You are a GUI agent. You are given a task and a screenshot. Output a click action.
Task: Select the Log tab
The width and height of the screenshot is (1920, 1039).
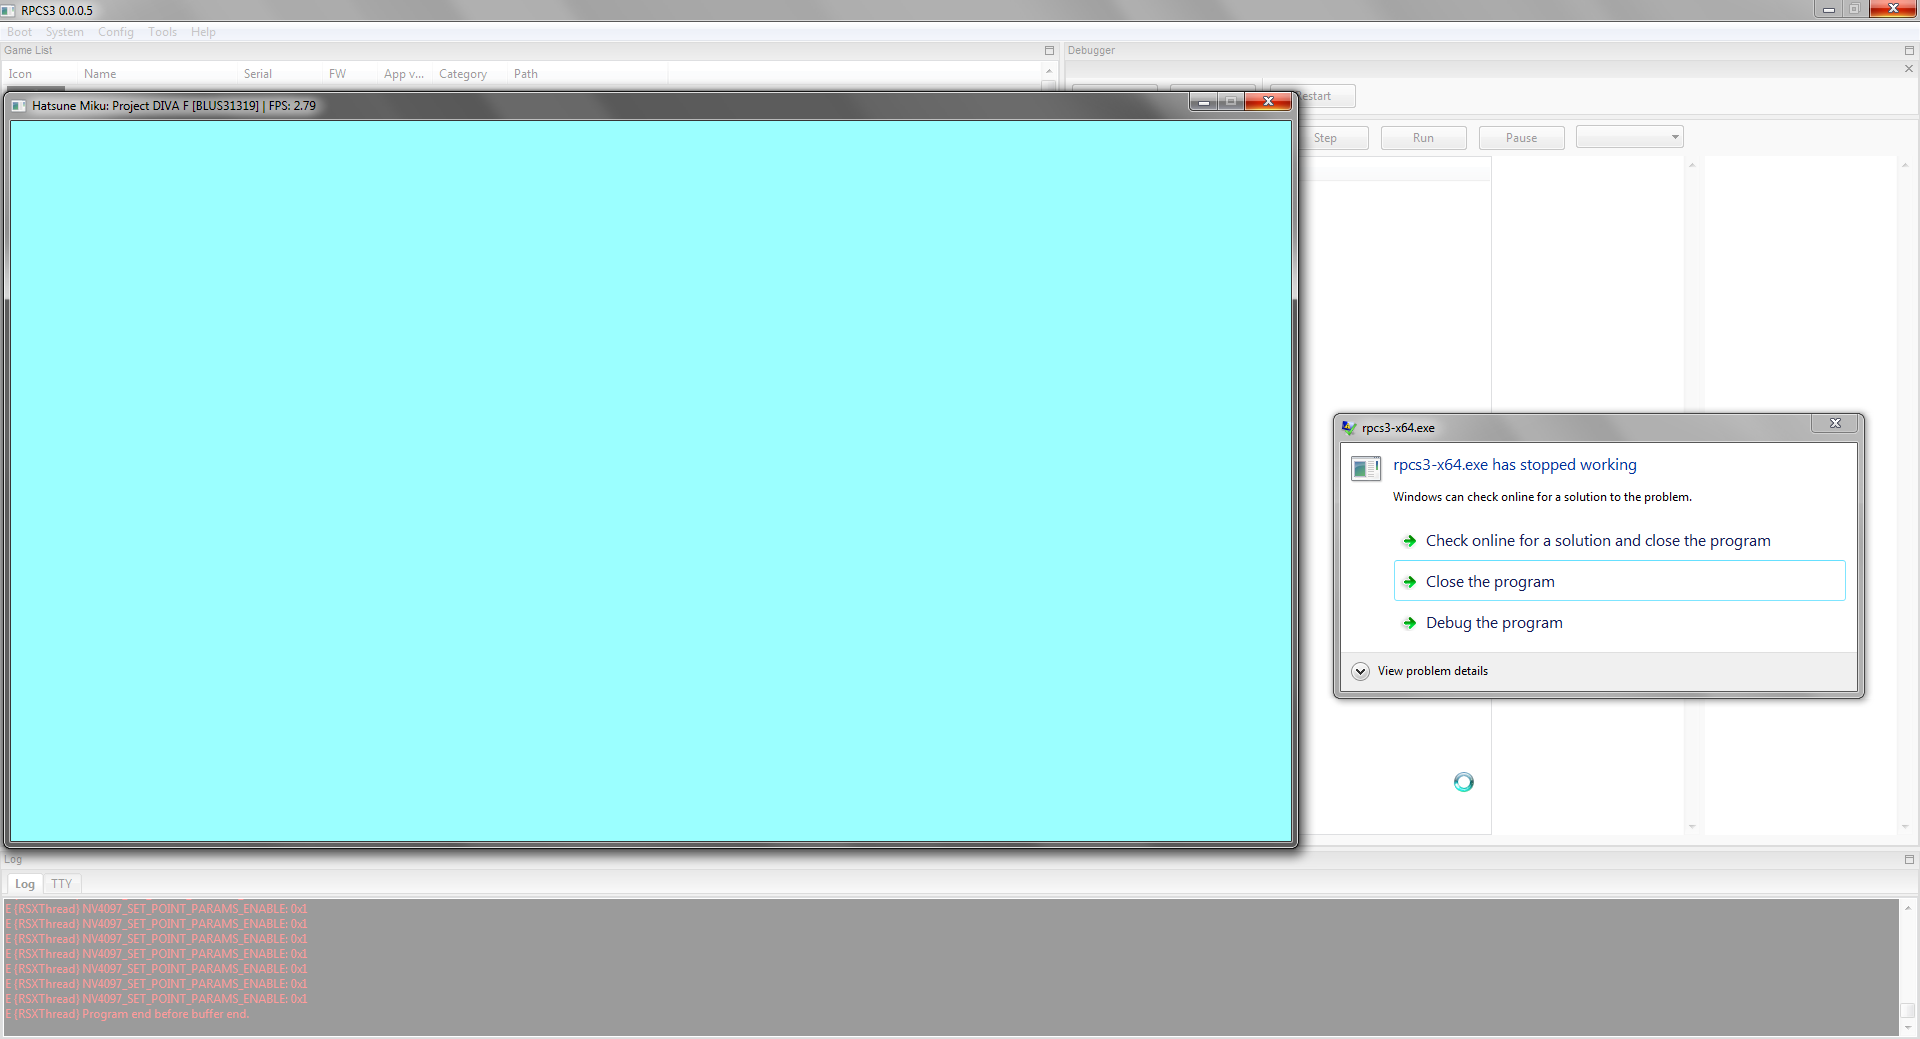coord(25,884)
